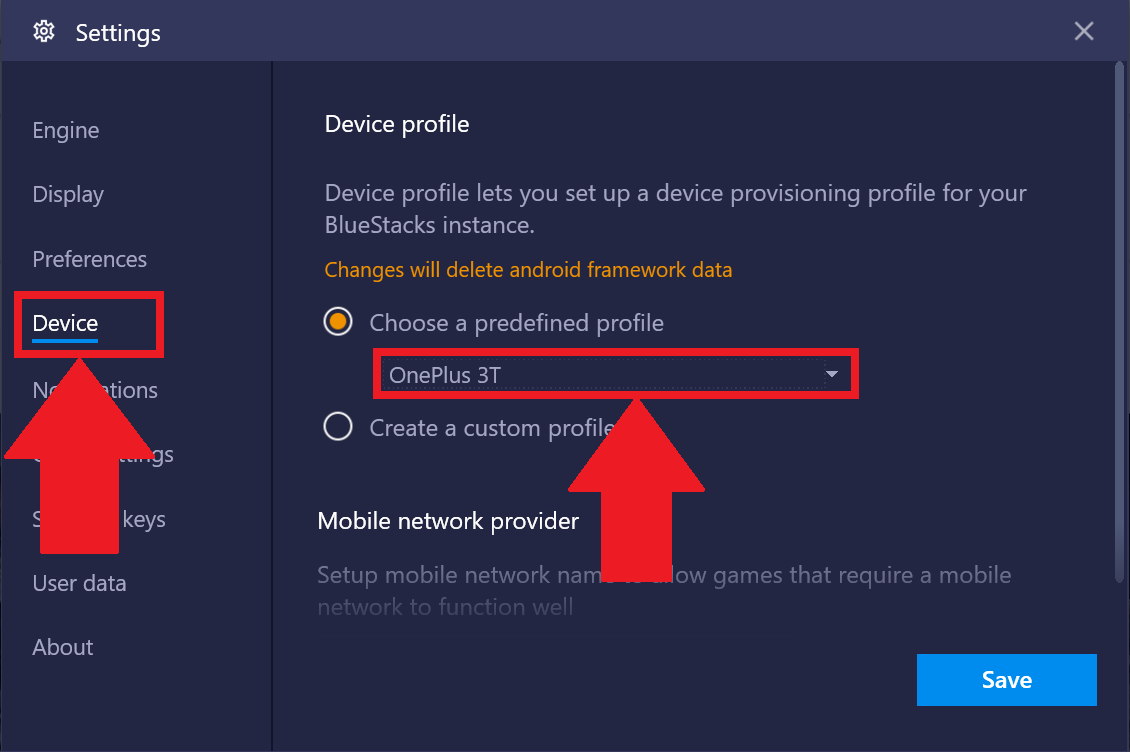Expand the OnePlus 3T profile dropdown arrow
1130x752 pixels.
click(832, 374)
